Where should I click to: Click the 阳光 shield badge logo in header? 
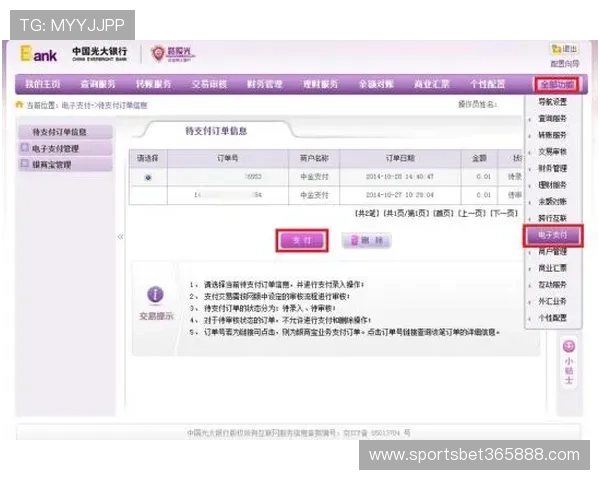pyautogui.click(x=158, y=53)
